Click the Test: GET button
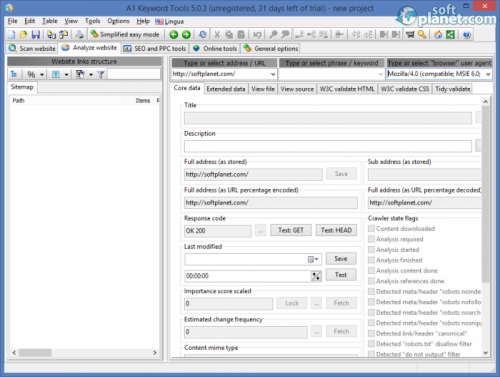500x377 pixels. 291,230
